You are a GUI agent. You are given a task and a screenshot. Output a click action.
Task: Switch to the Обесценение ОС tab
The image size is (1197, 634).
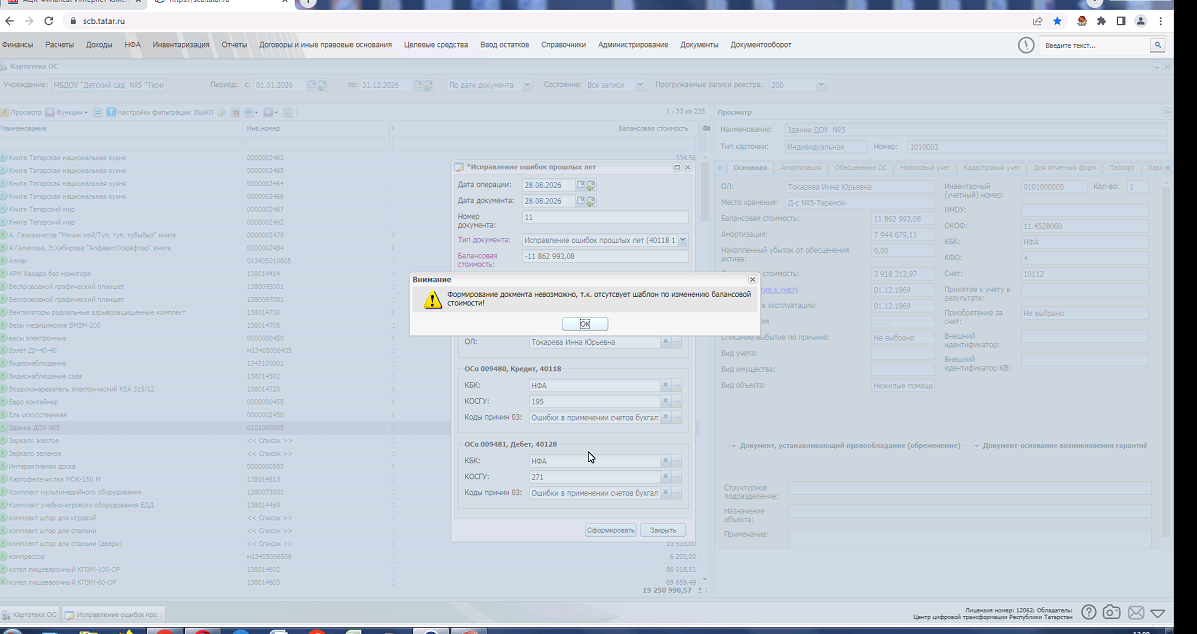click(860, 168)
